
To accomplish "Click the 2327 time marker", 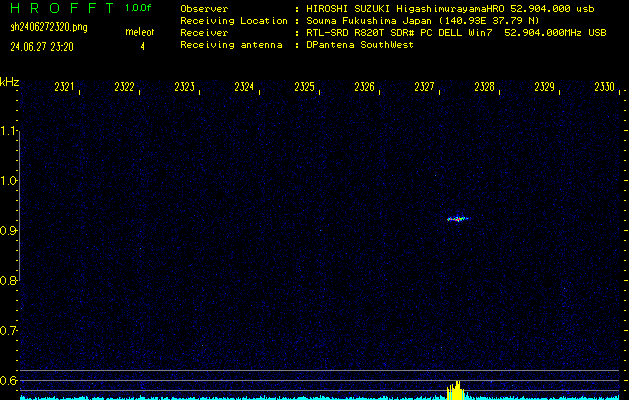I will click(x=424, y=88).
